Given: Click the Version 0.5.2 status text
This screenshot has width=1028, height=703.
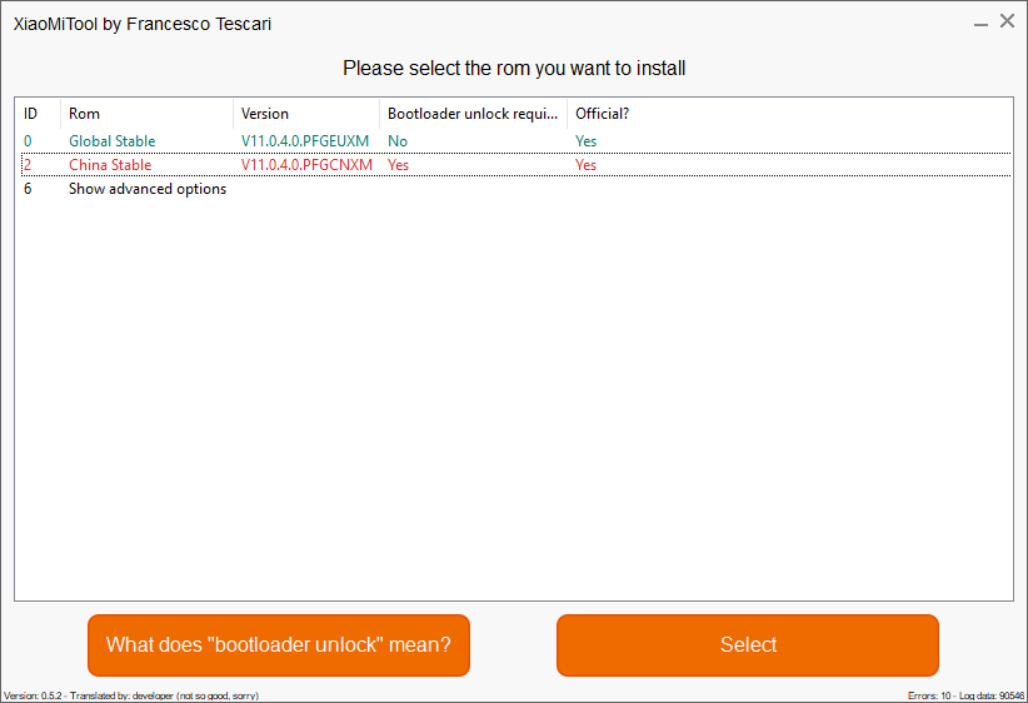Looking at the screenshot, I should click(131, 696).
